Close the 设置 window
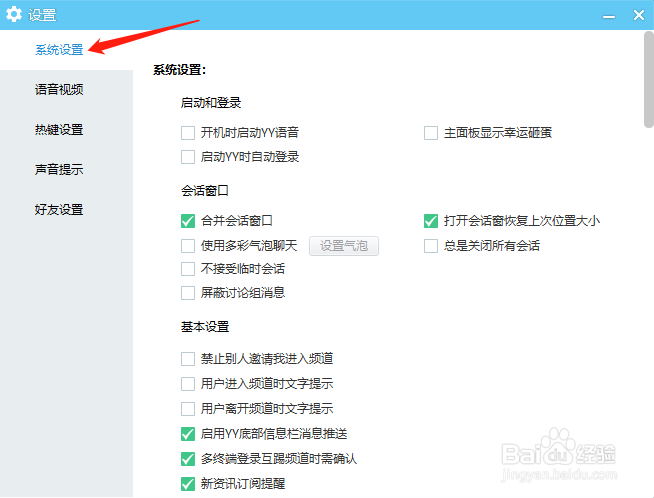Viewport: 654px width, 498px height. coord(639,15)
